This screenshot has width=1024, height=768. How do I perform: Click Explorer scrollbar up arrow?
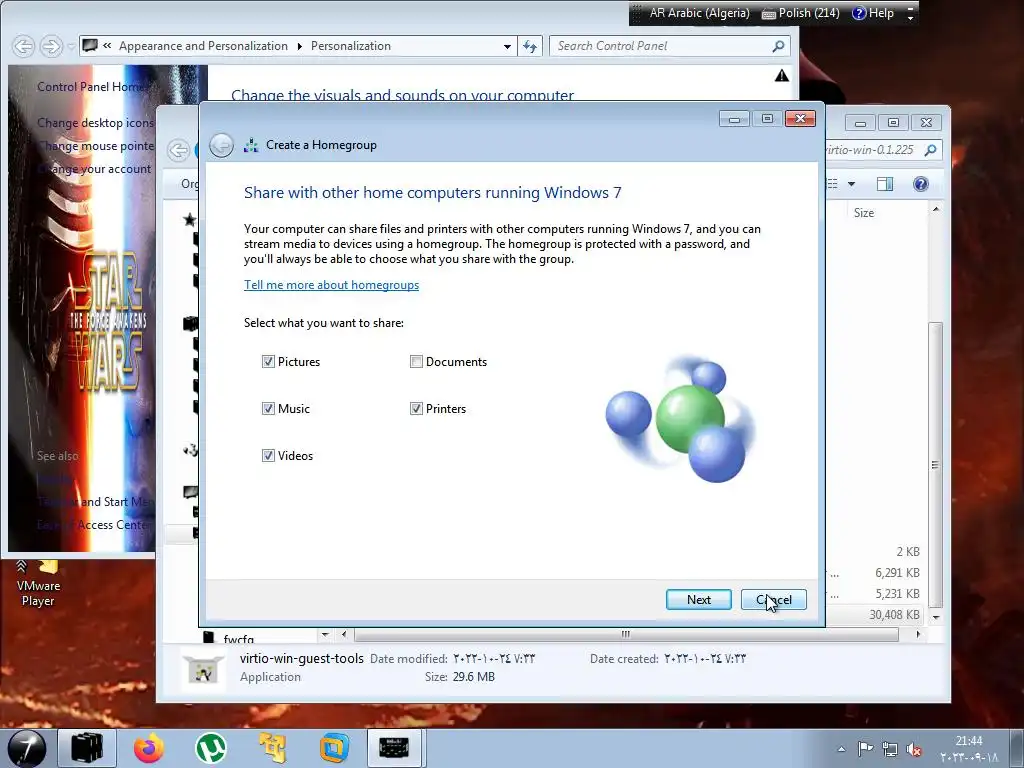936,210
